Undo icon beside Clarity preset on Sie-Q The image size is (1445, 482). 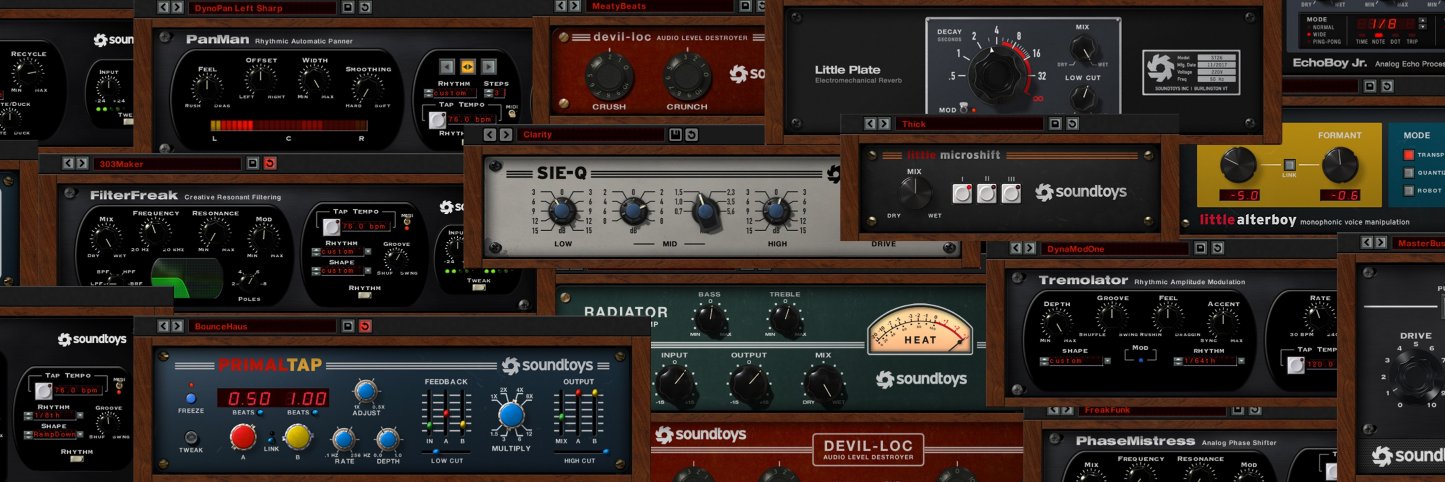(691, 134)
